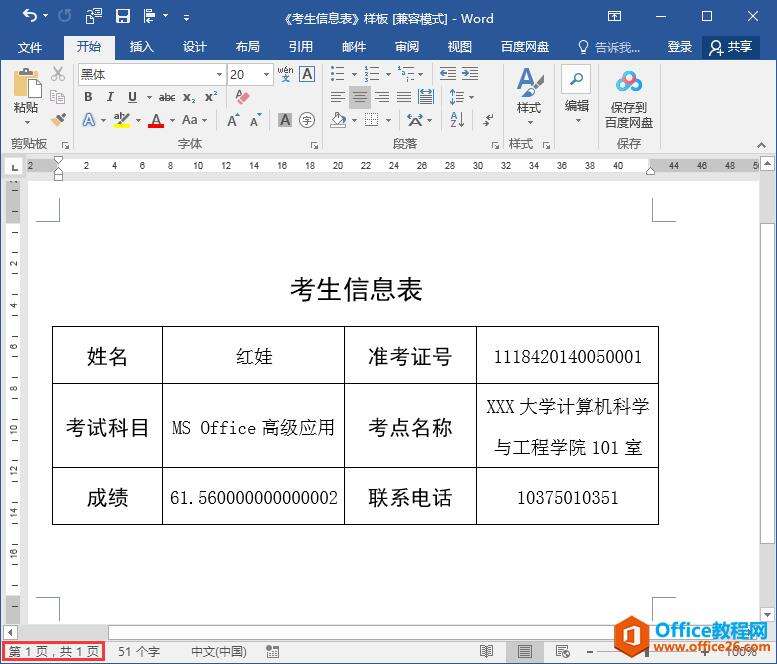The width and height of the screenshot is (777, 664).
Task: Switch to the 审阅 Review tab
Action: 407,47
